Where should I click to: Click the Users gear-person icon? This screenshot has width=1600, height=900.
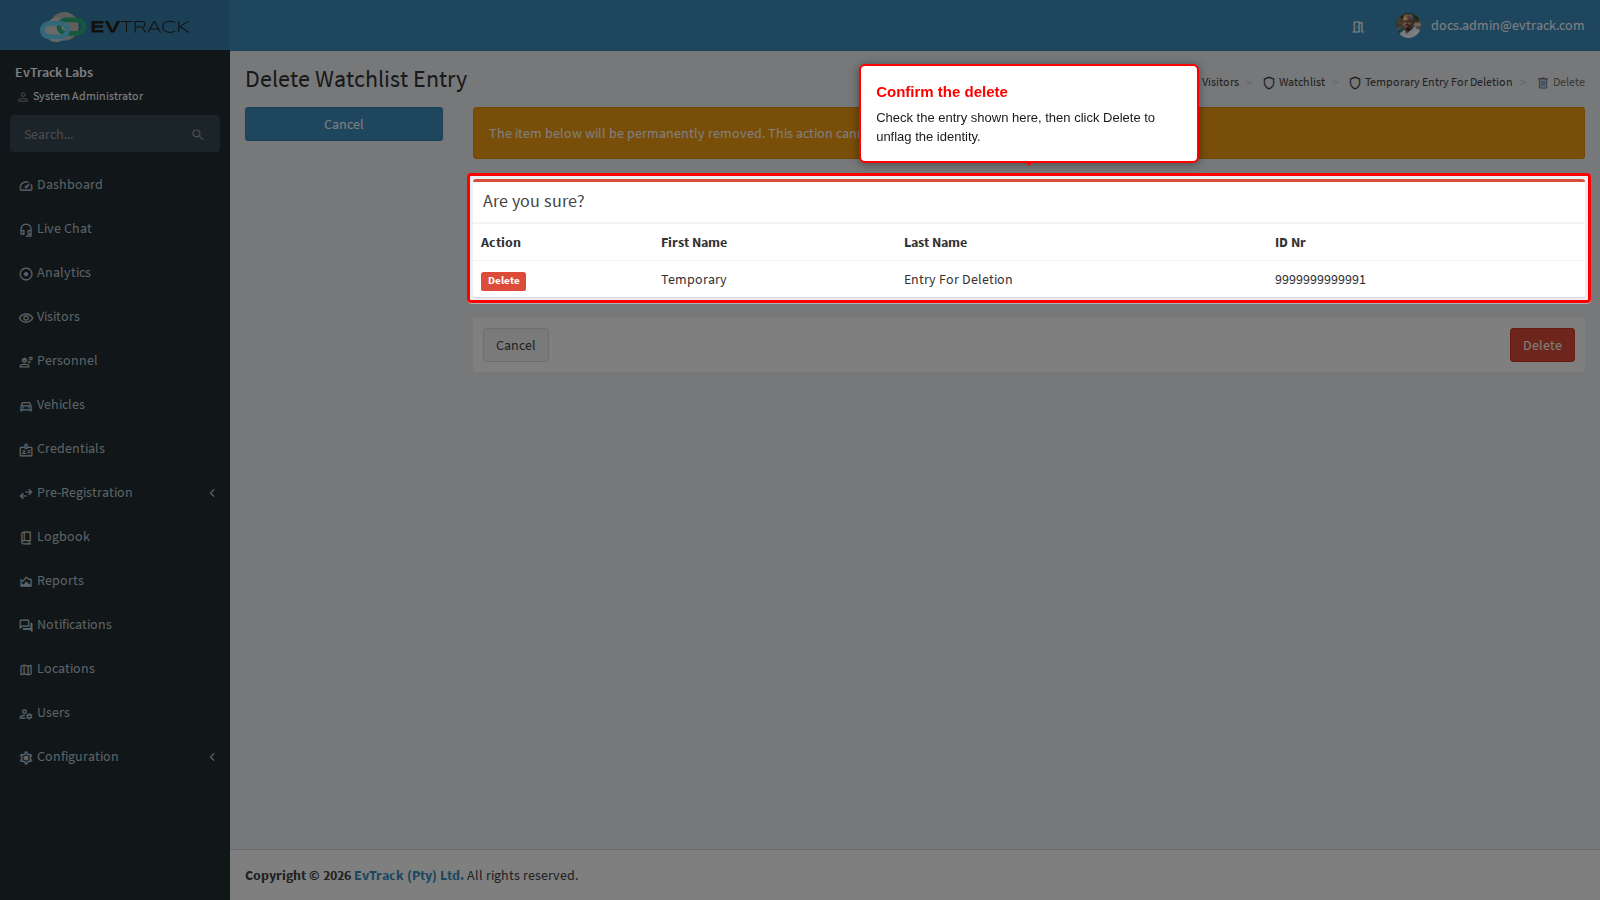(26, 714)
